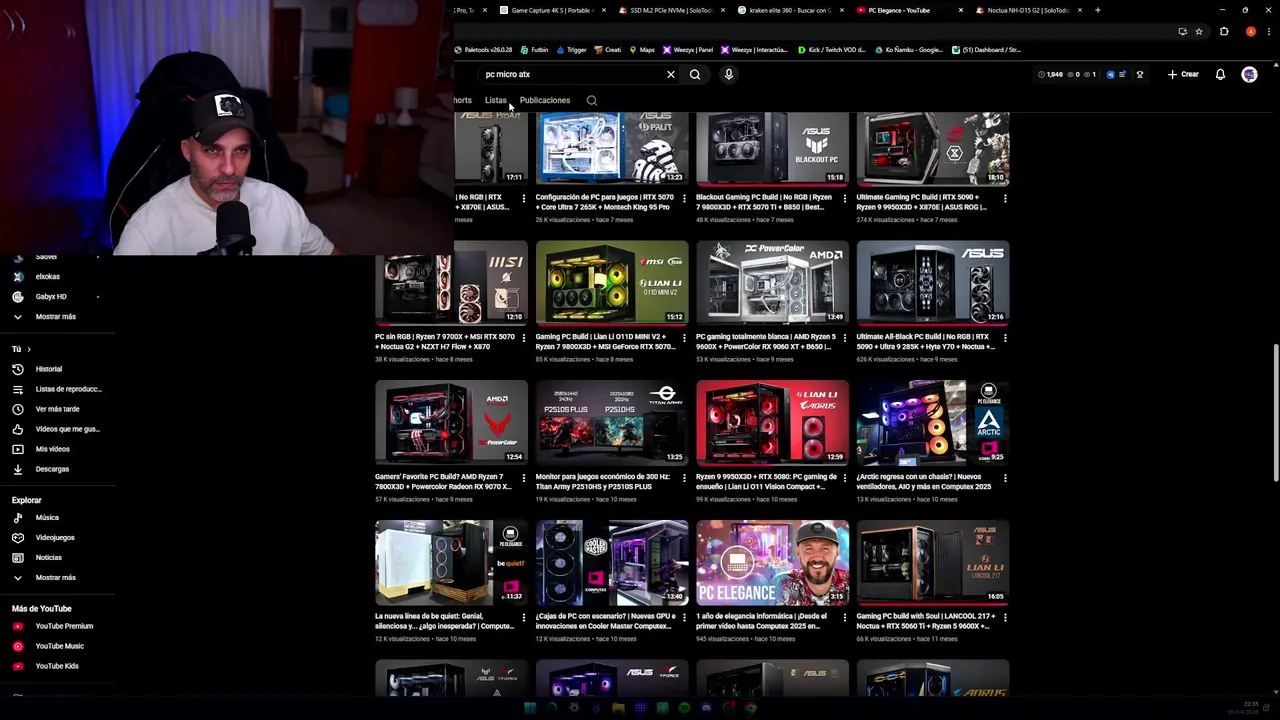Switch to Noctua NH-D15 G2 browser tab
Image resolution: width=1280 pixels, height=720 pixels.
(1028, 10)
